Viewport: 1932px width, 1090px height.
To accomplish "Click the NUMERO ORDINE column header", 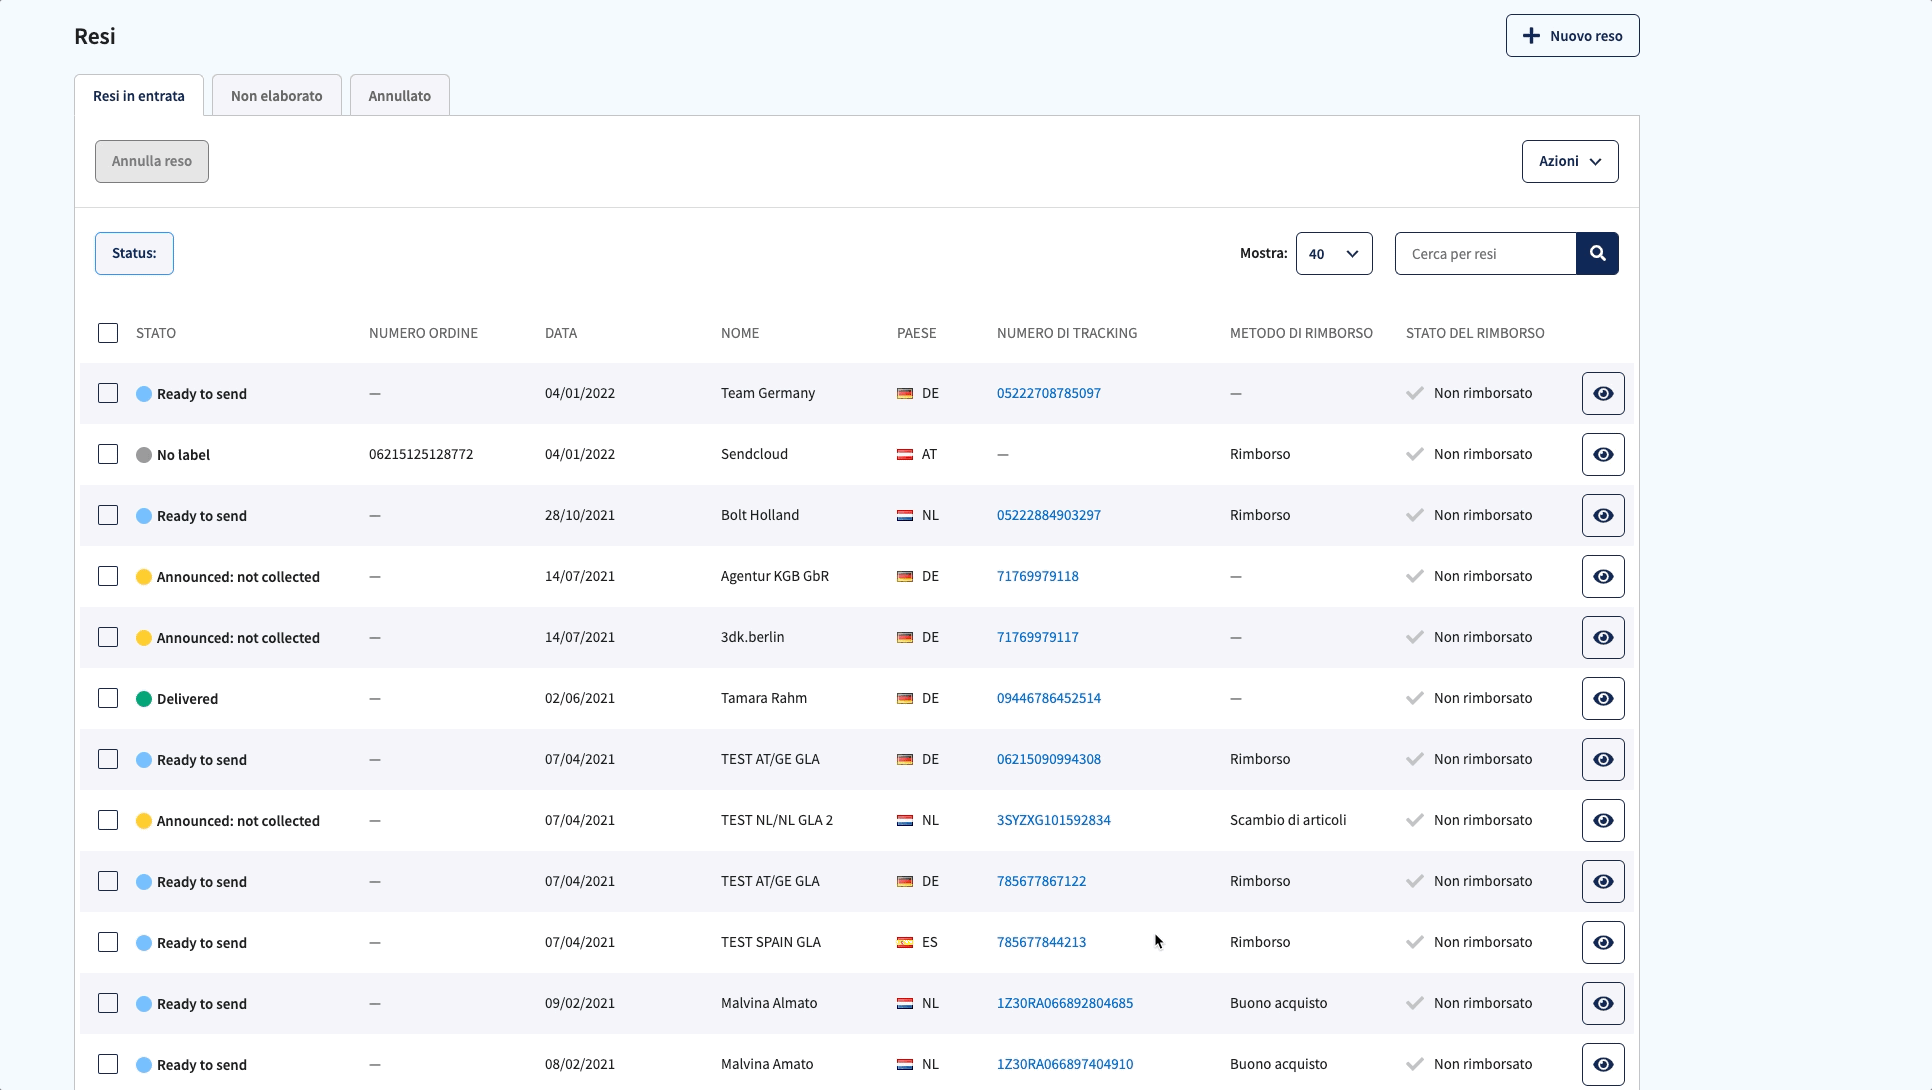I will (423, 333).
